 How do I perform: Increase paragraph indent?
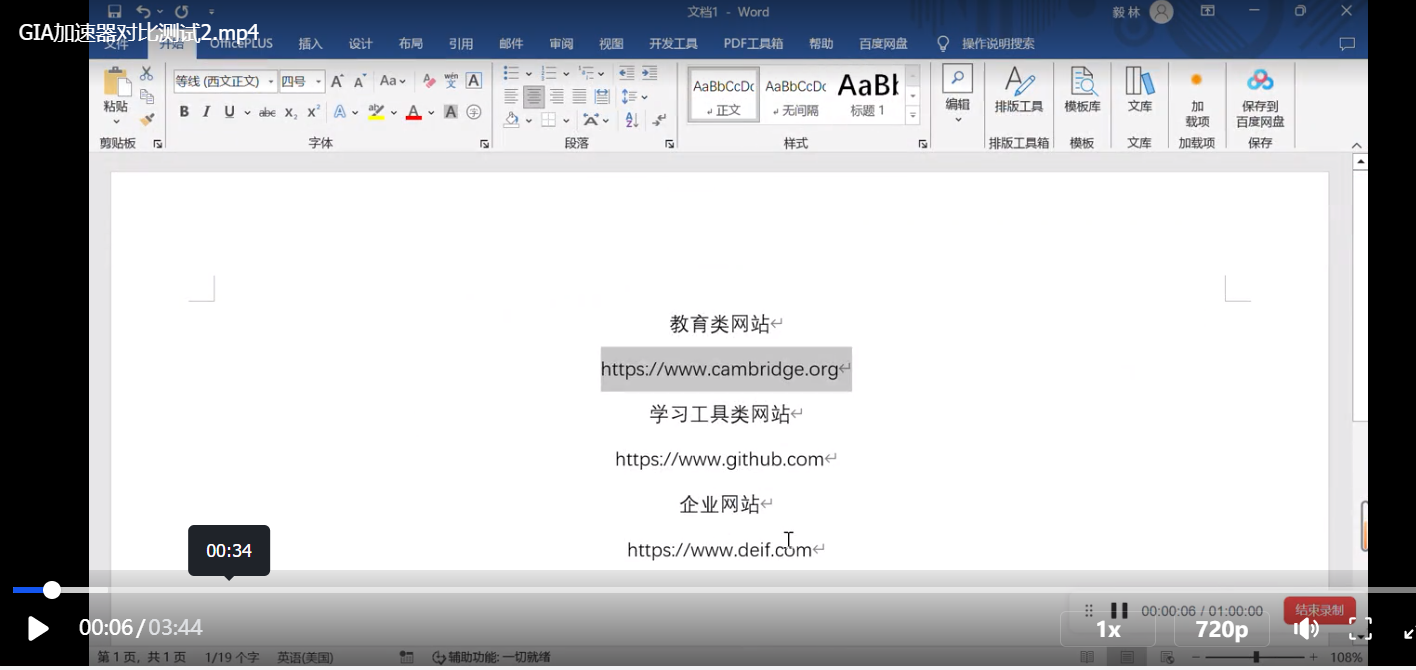click(650, 73)
